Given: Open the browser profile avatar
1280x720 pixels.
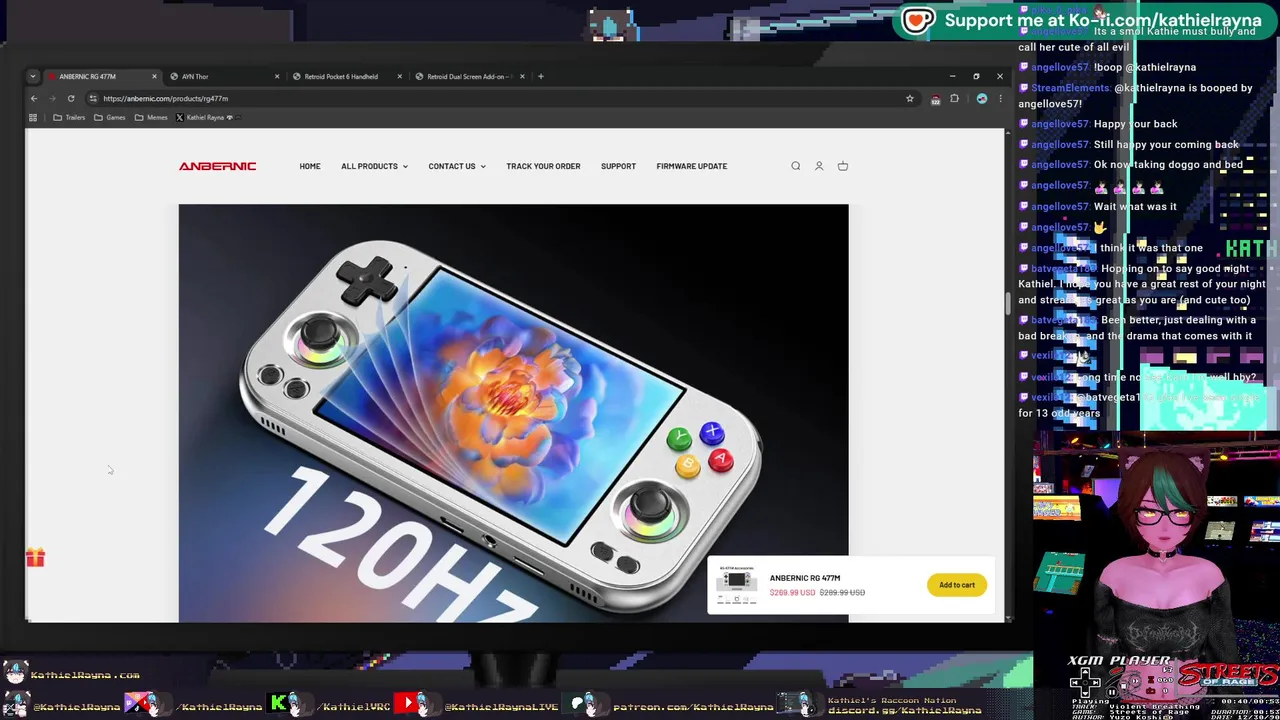Looking at the screenshot, I should pyautogui.click(x=982, y=98).
